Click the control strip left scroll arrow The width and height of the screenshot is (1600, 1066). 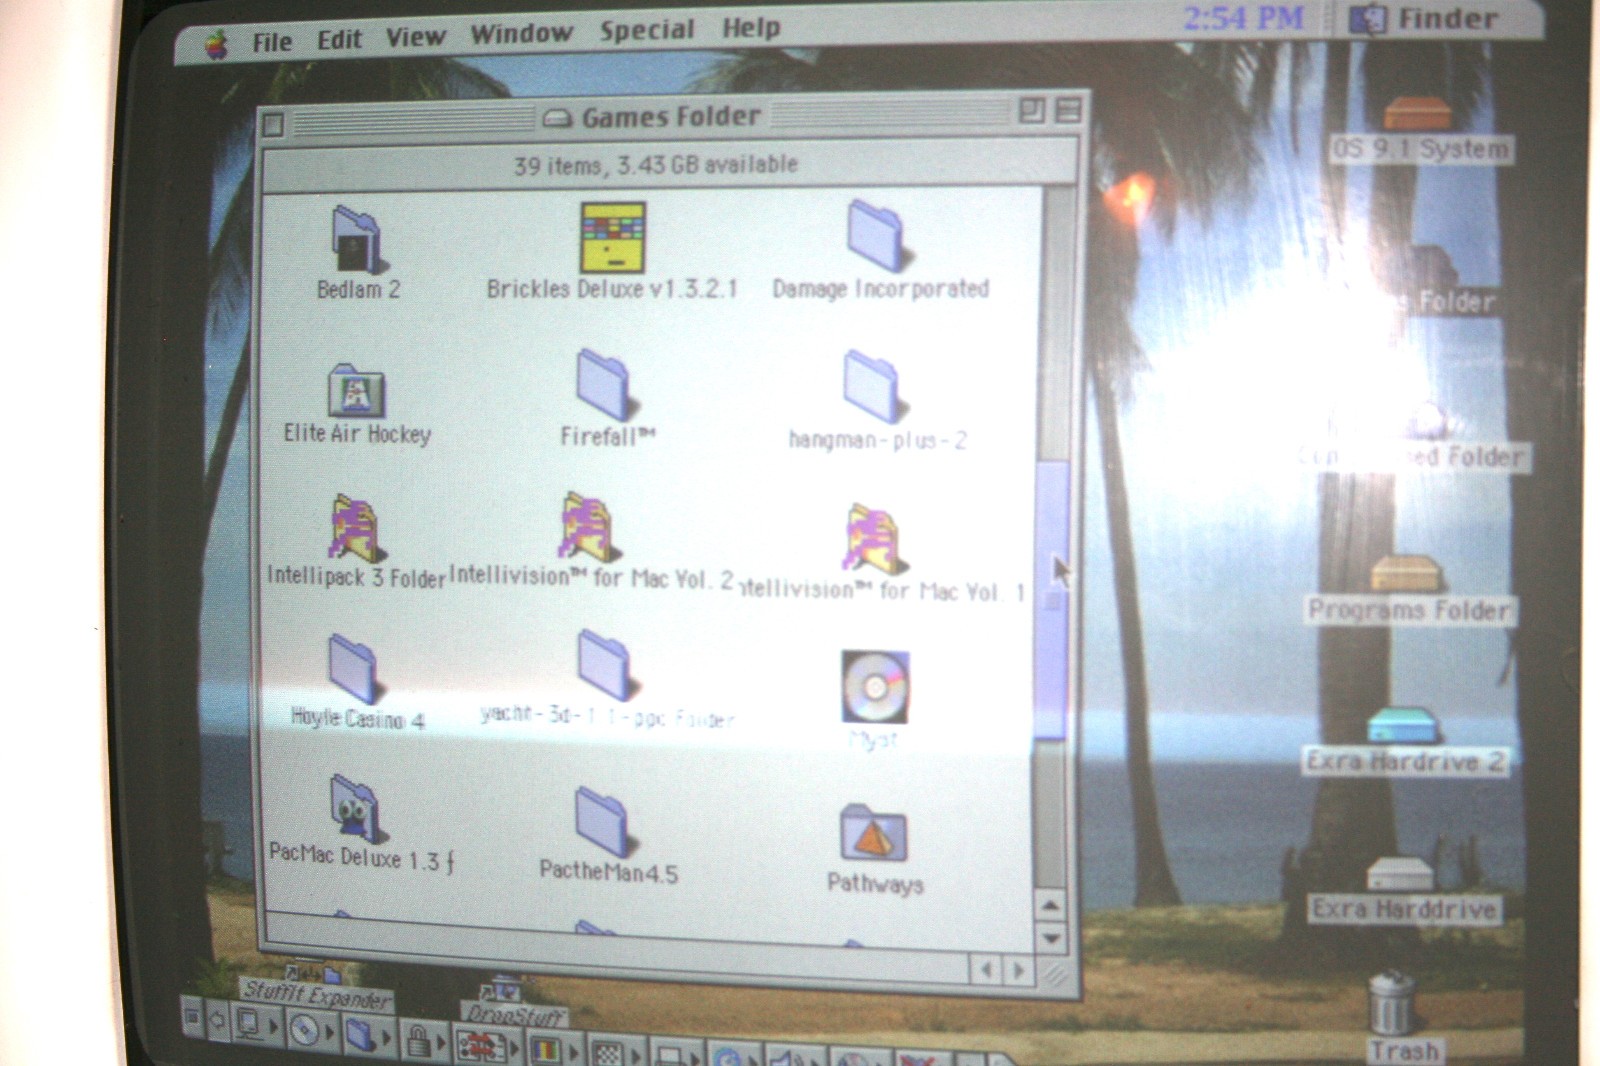tap(216, 1020)
